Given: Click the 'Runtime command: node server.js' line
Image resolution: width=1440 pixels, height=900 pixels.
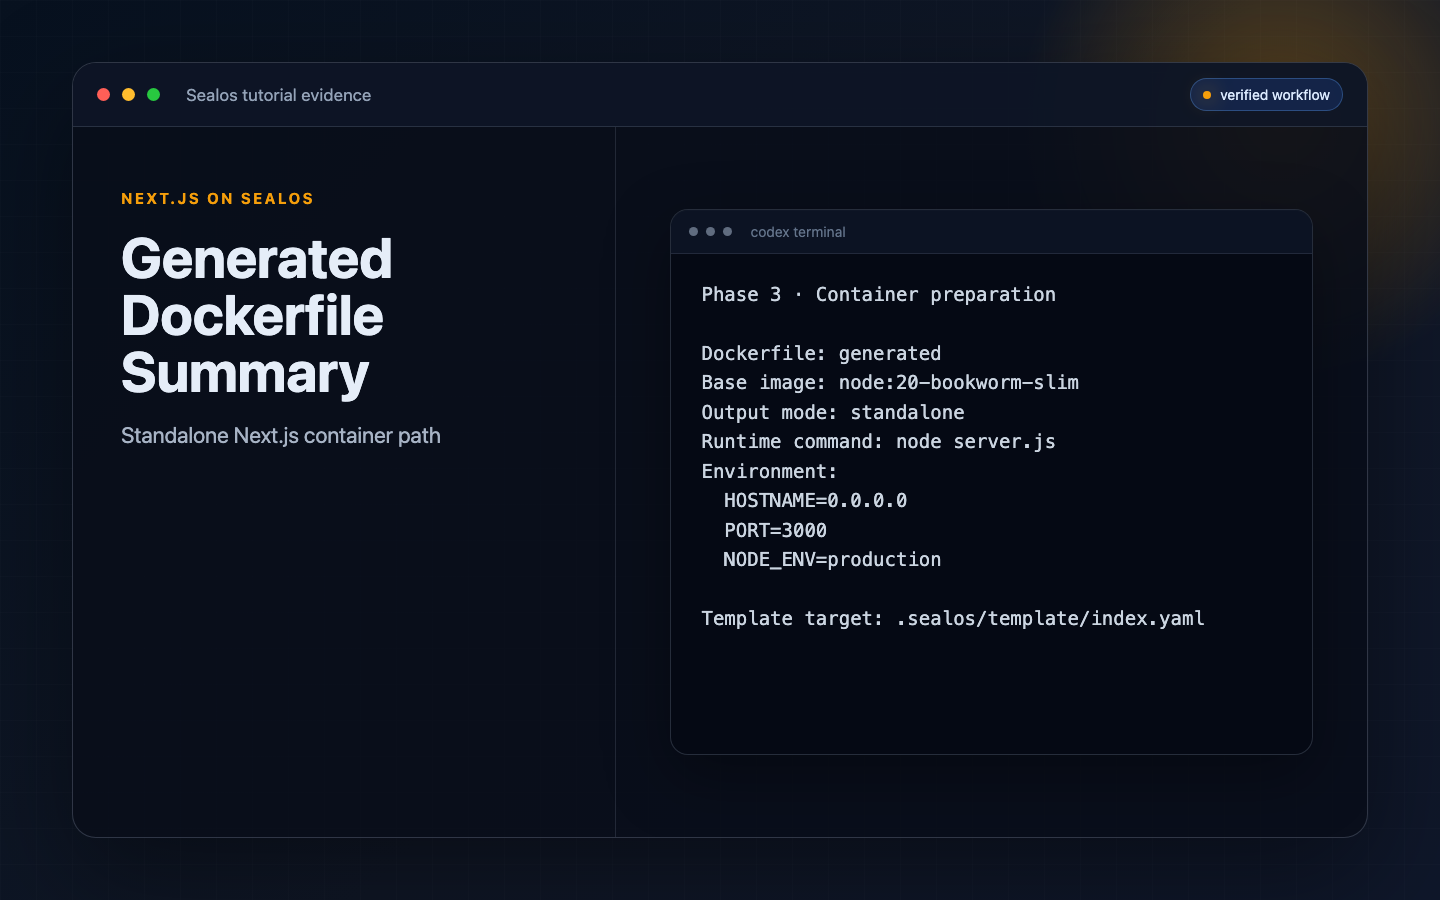Looking at the screenshot, I should (878, 441).
